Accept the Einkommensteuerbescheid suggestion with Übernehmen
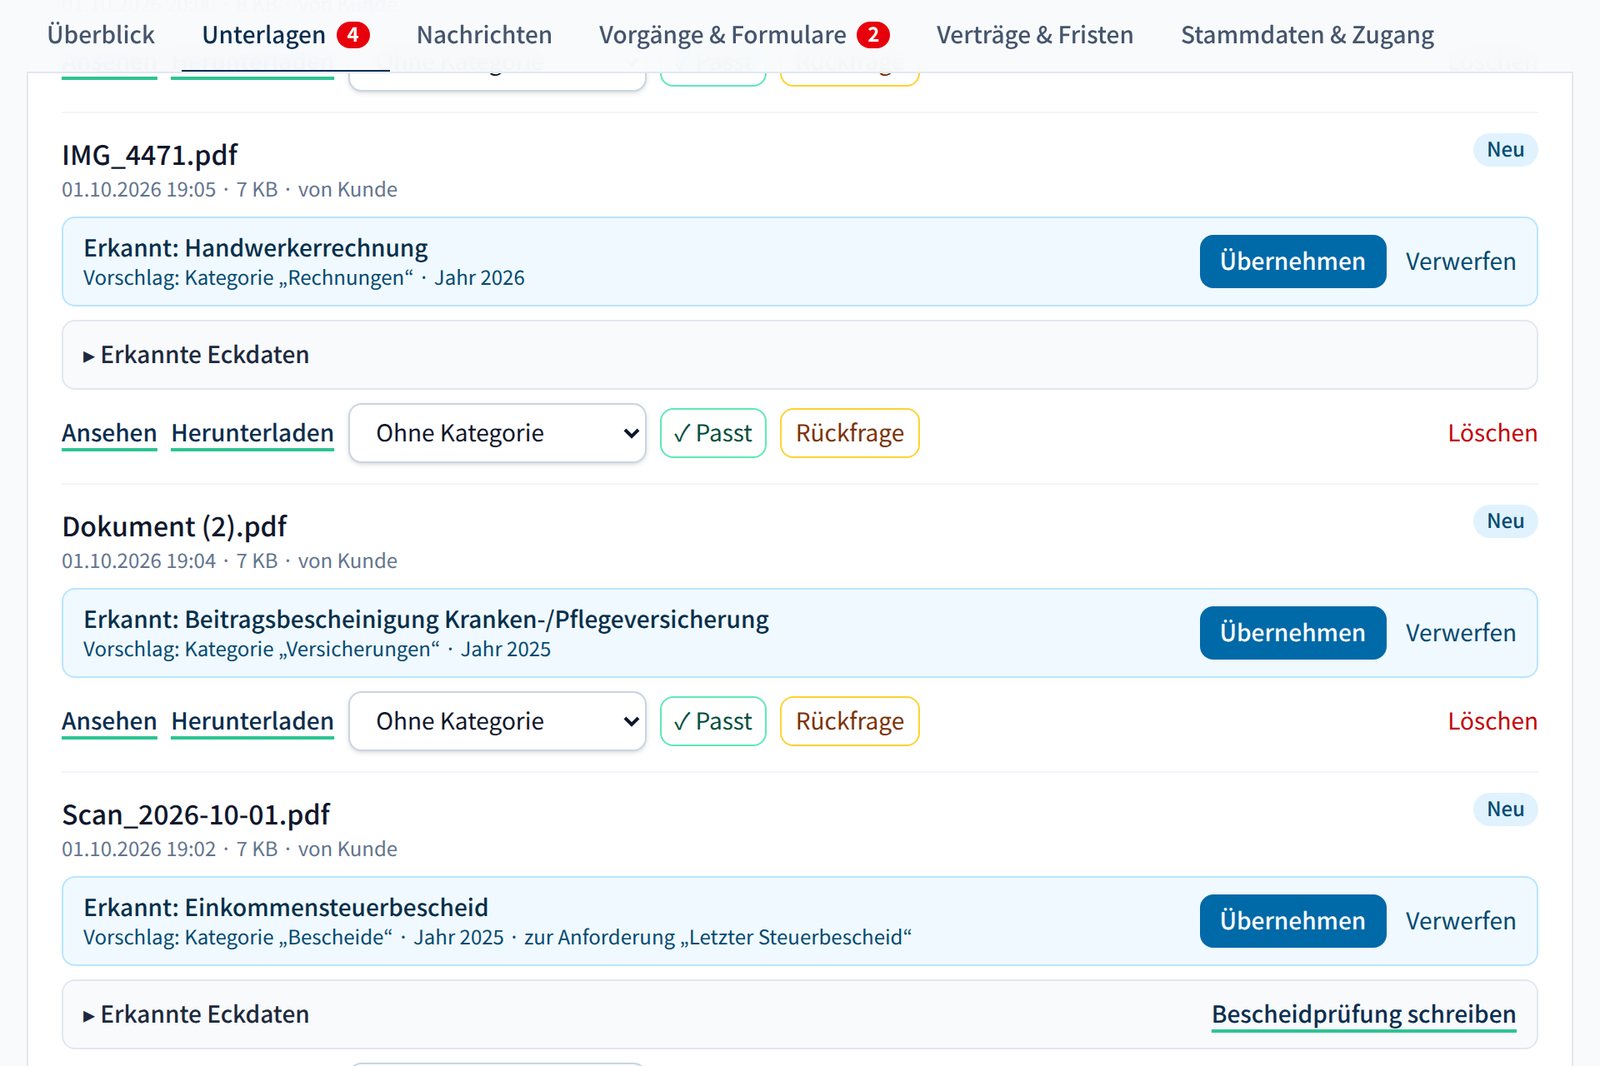 [1292, 921]
